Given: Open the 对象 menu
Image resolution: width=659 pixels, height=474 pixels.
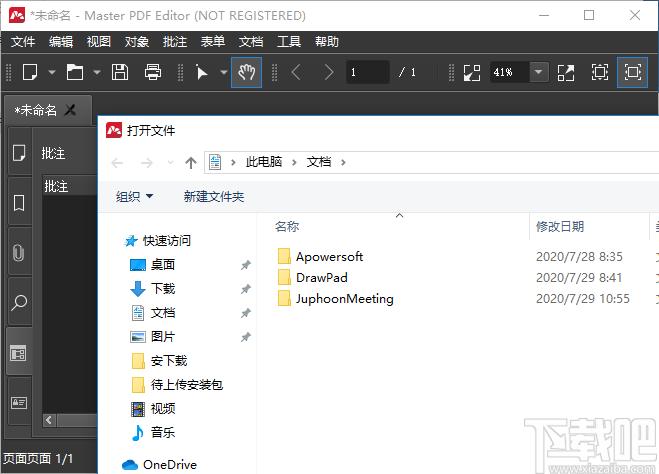Looking at the screenshot, I should [x=137, y=42].
